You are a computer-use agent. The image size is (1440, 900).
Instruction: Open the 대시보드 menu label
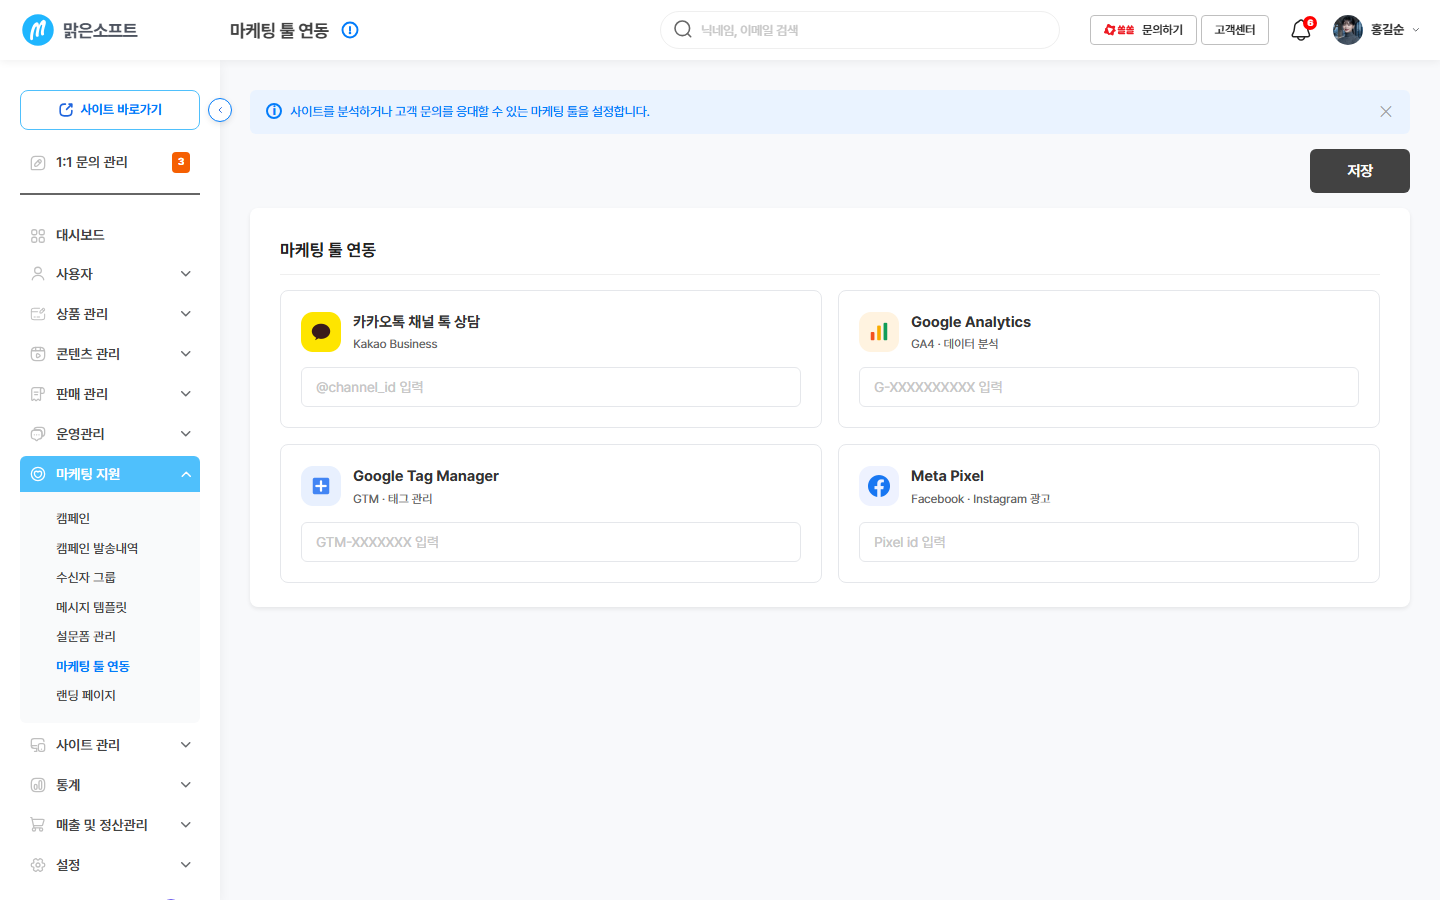tap(80, 235)
